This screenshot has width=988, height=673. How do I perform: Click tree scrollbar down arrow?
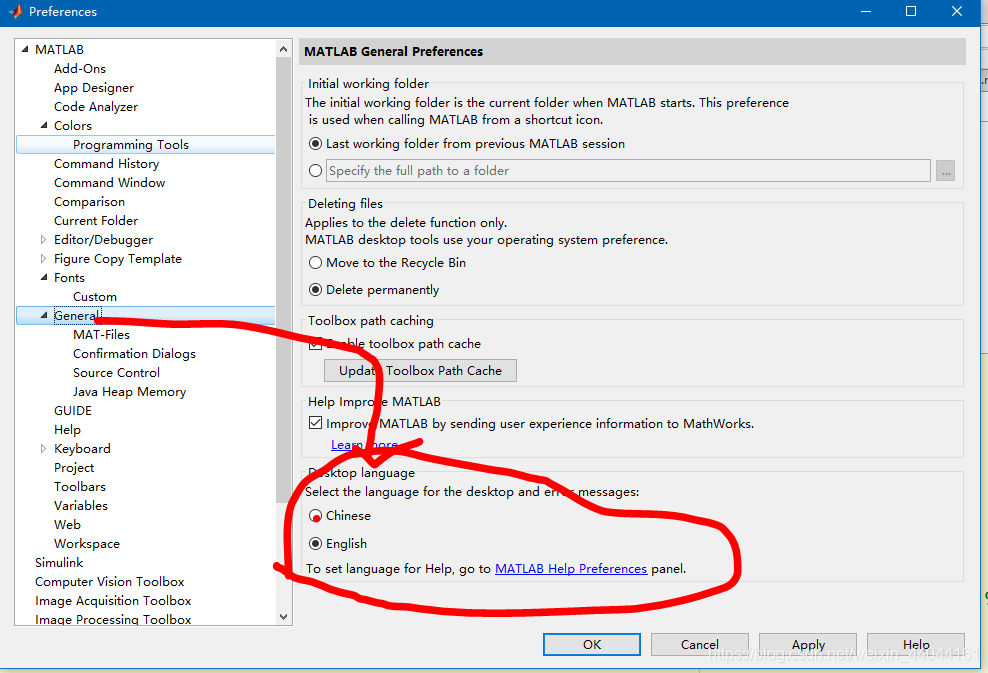click(284, 617)
